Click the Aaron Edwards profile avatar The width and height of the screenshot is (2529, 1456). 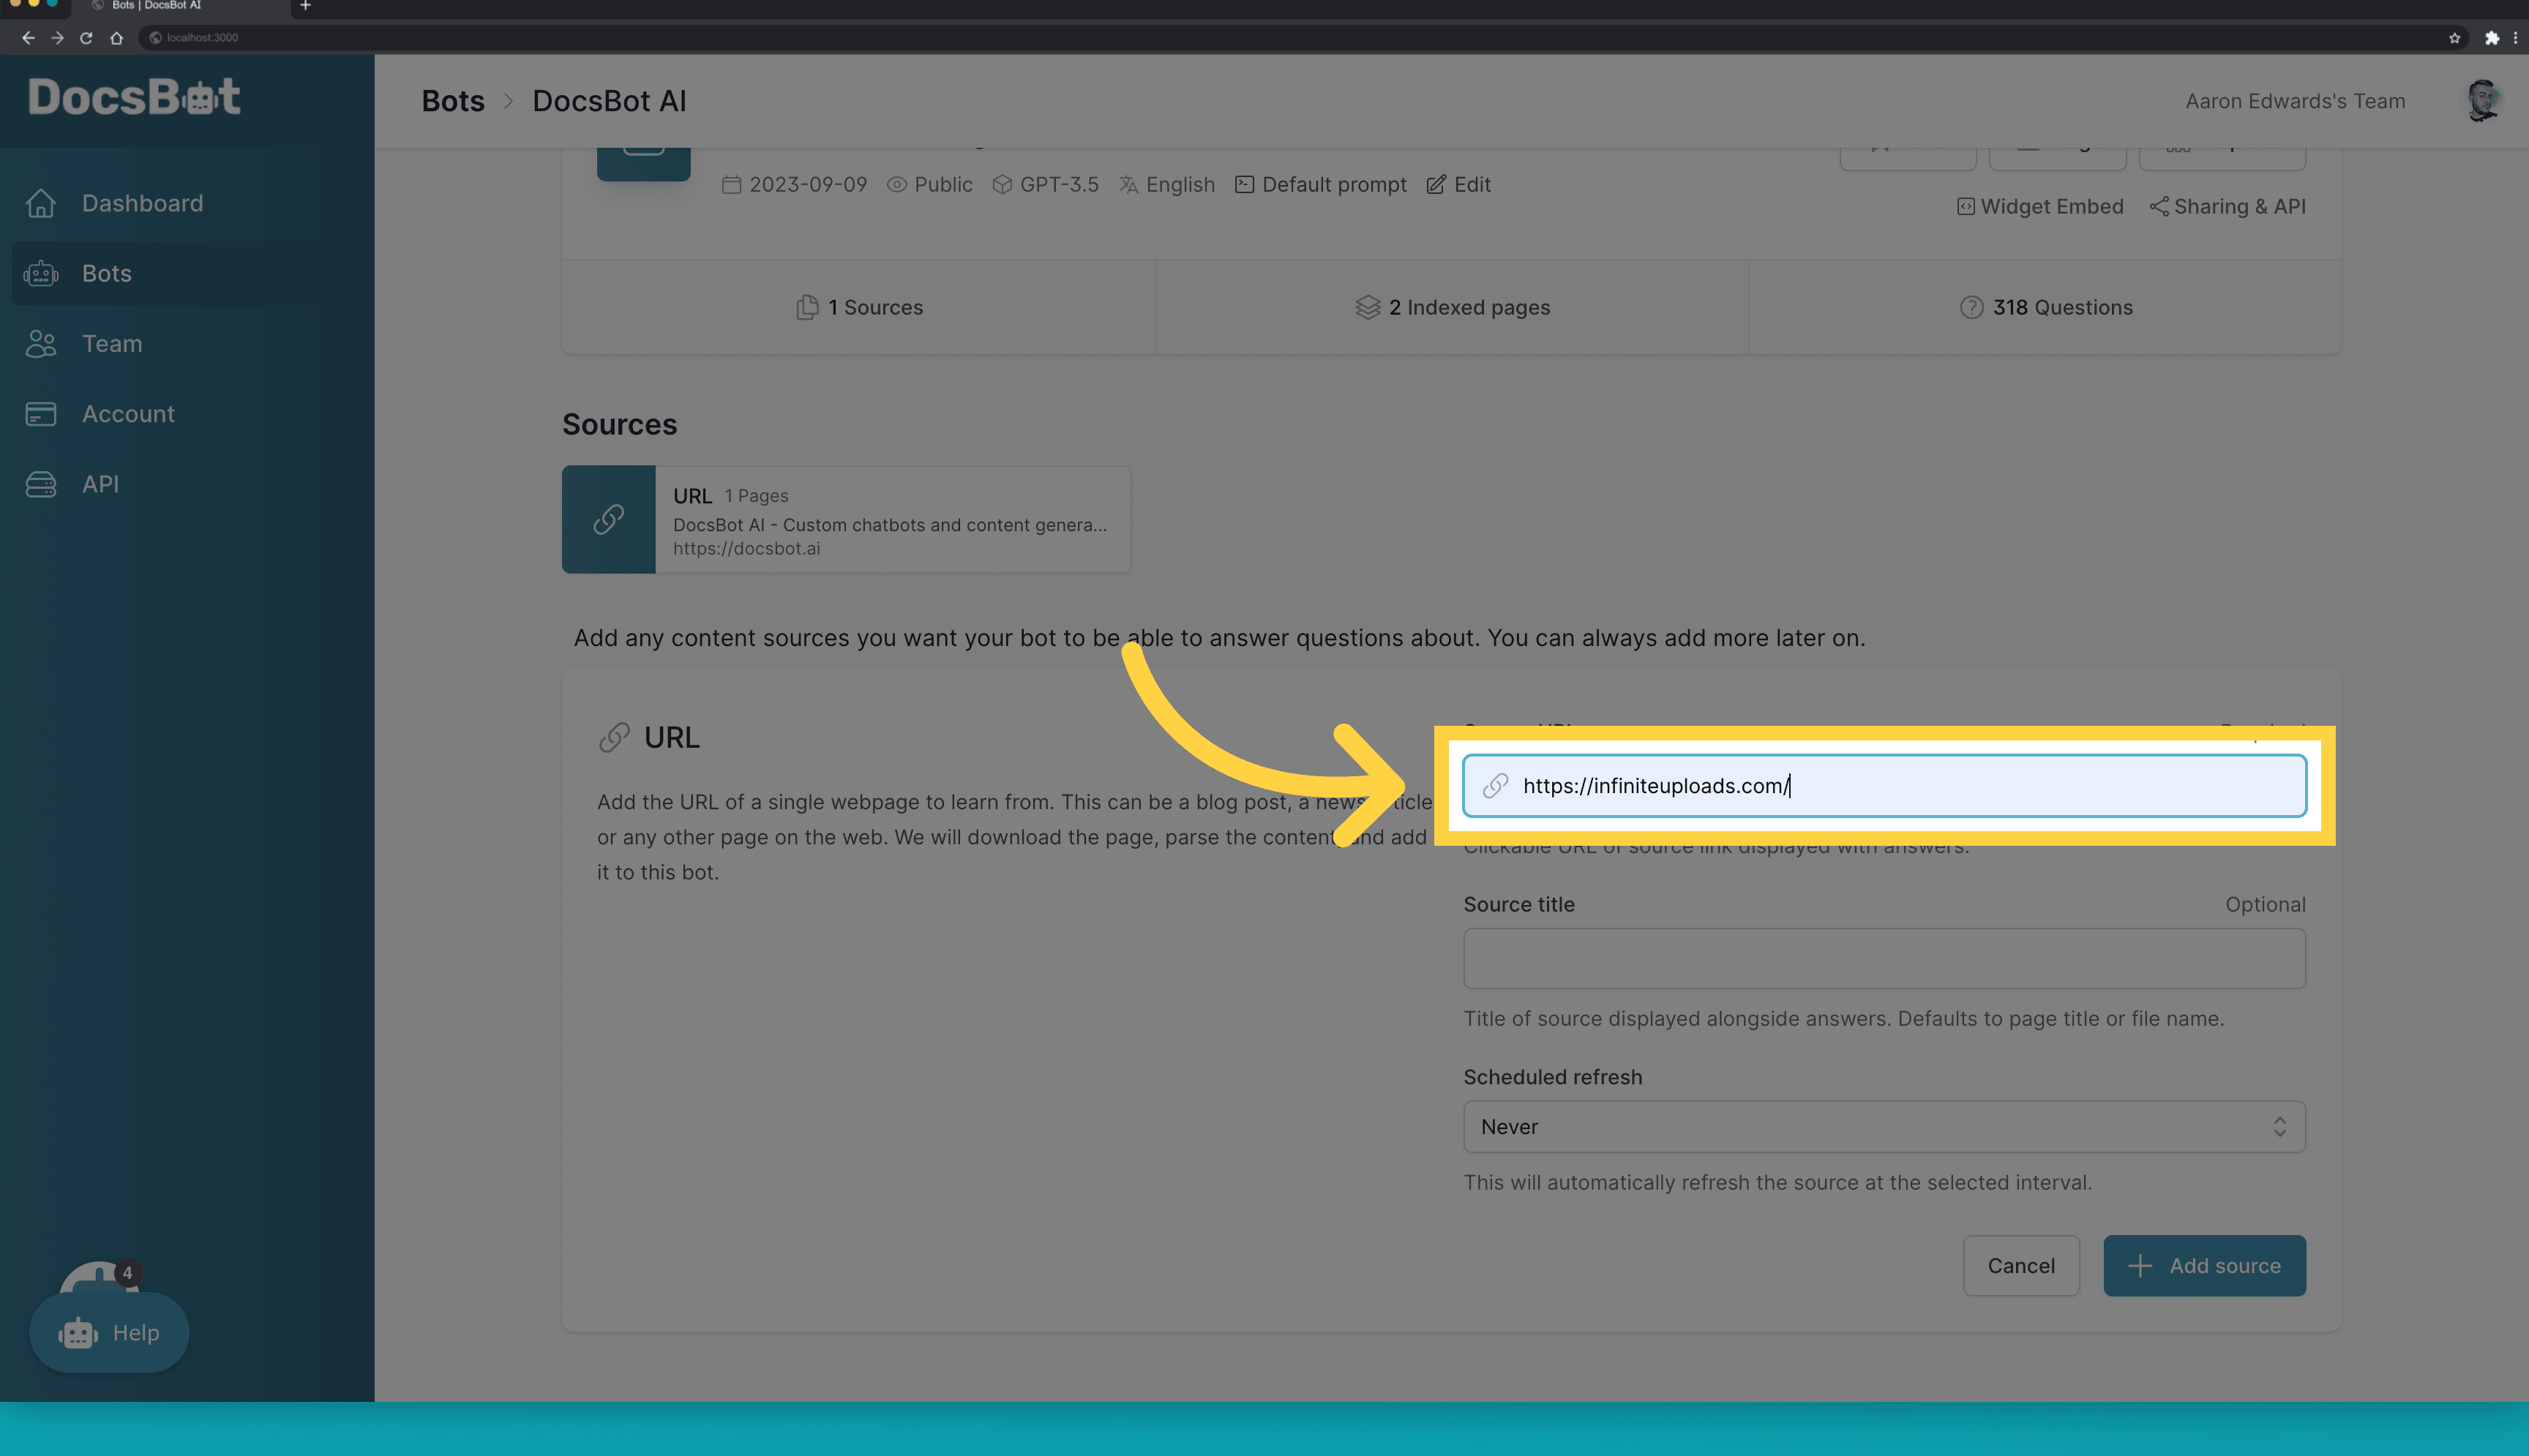(2485, 100)
